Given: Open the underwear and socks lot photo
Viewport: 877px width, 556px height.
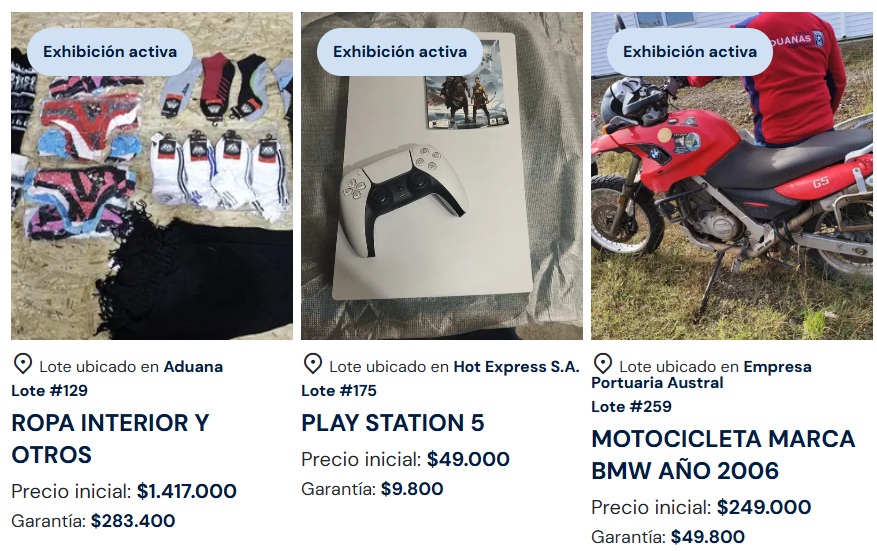Looking at the screenshot, I should pyautogui.click(x=152, y=176).
